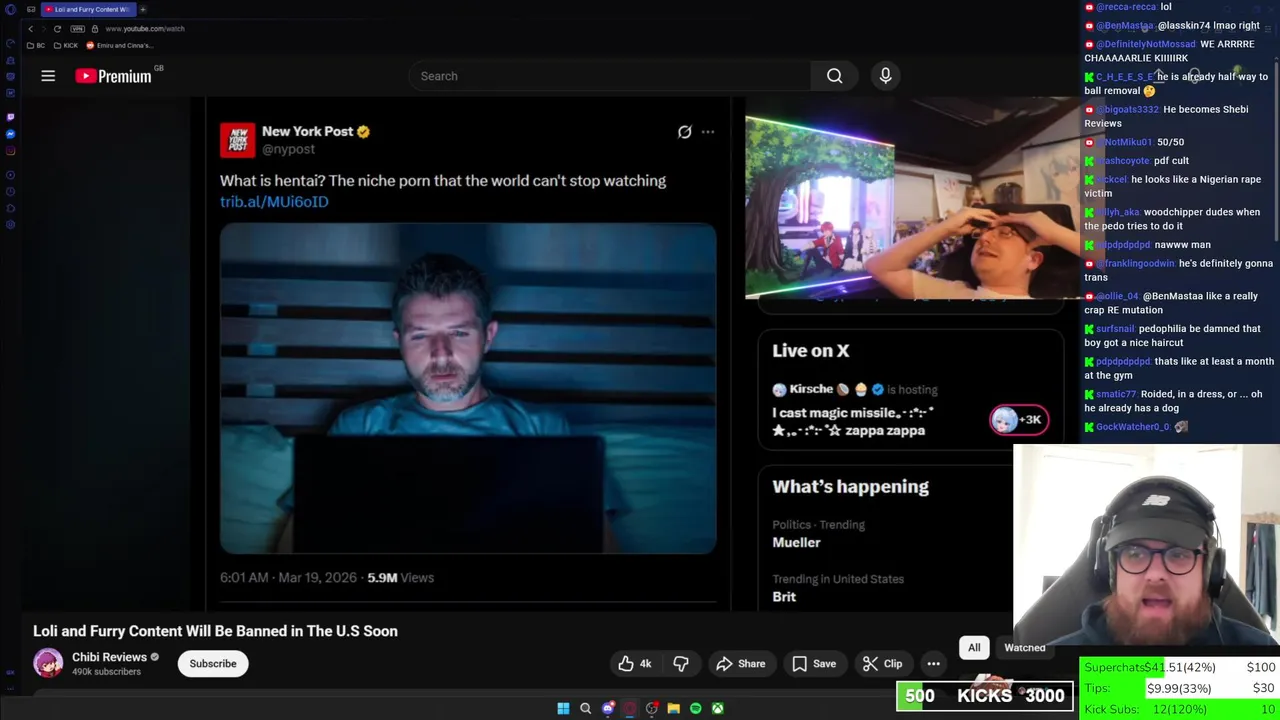This screenshot has height=720, width=1280.
Task: Open the Windows Start button
Action: click(x=563, y=709)
